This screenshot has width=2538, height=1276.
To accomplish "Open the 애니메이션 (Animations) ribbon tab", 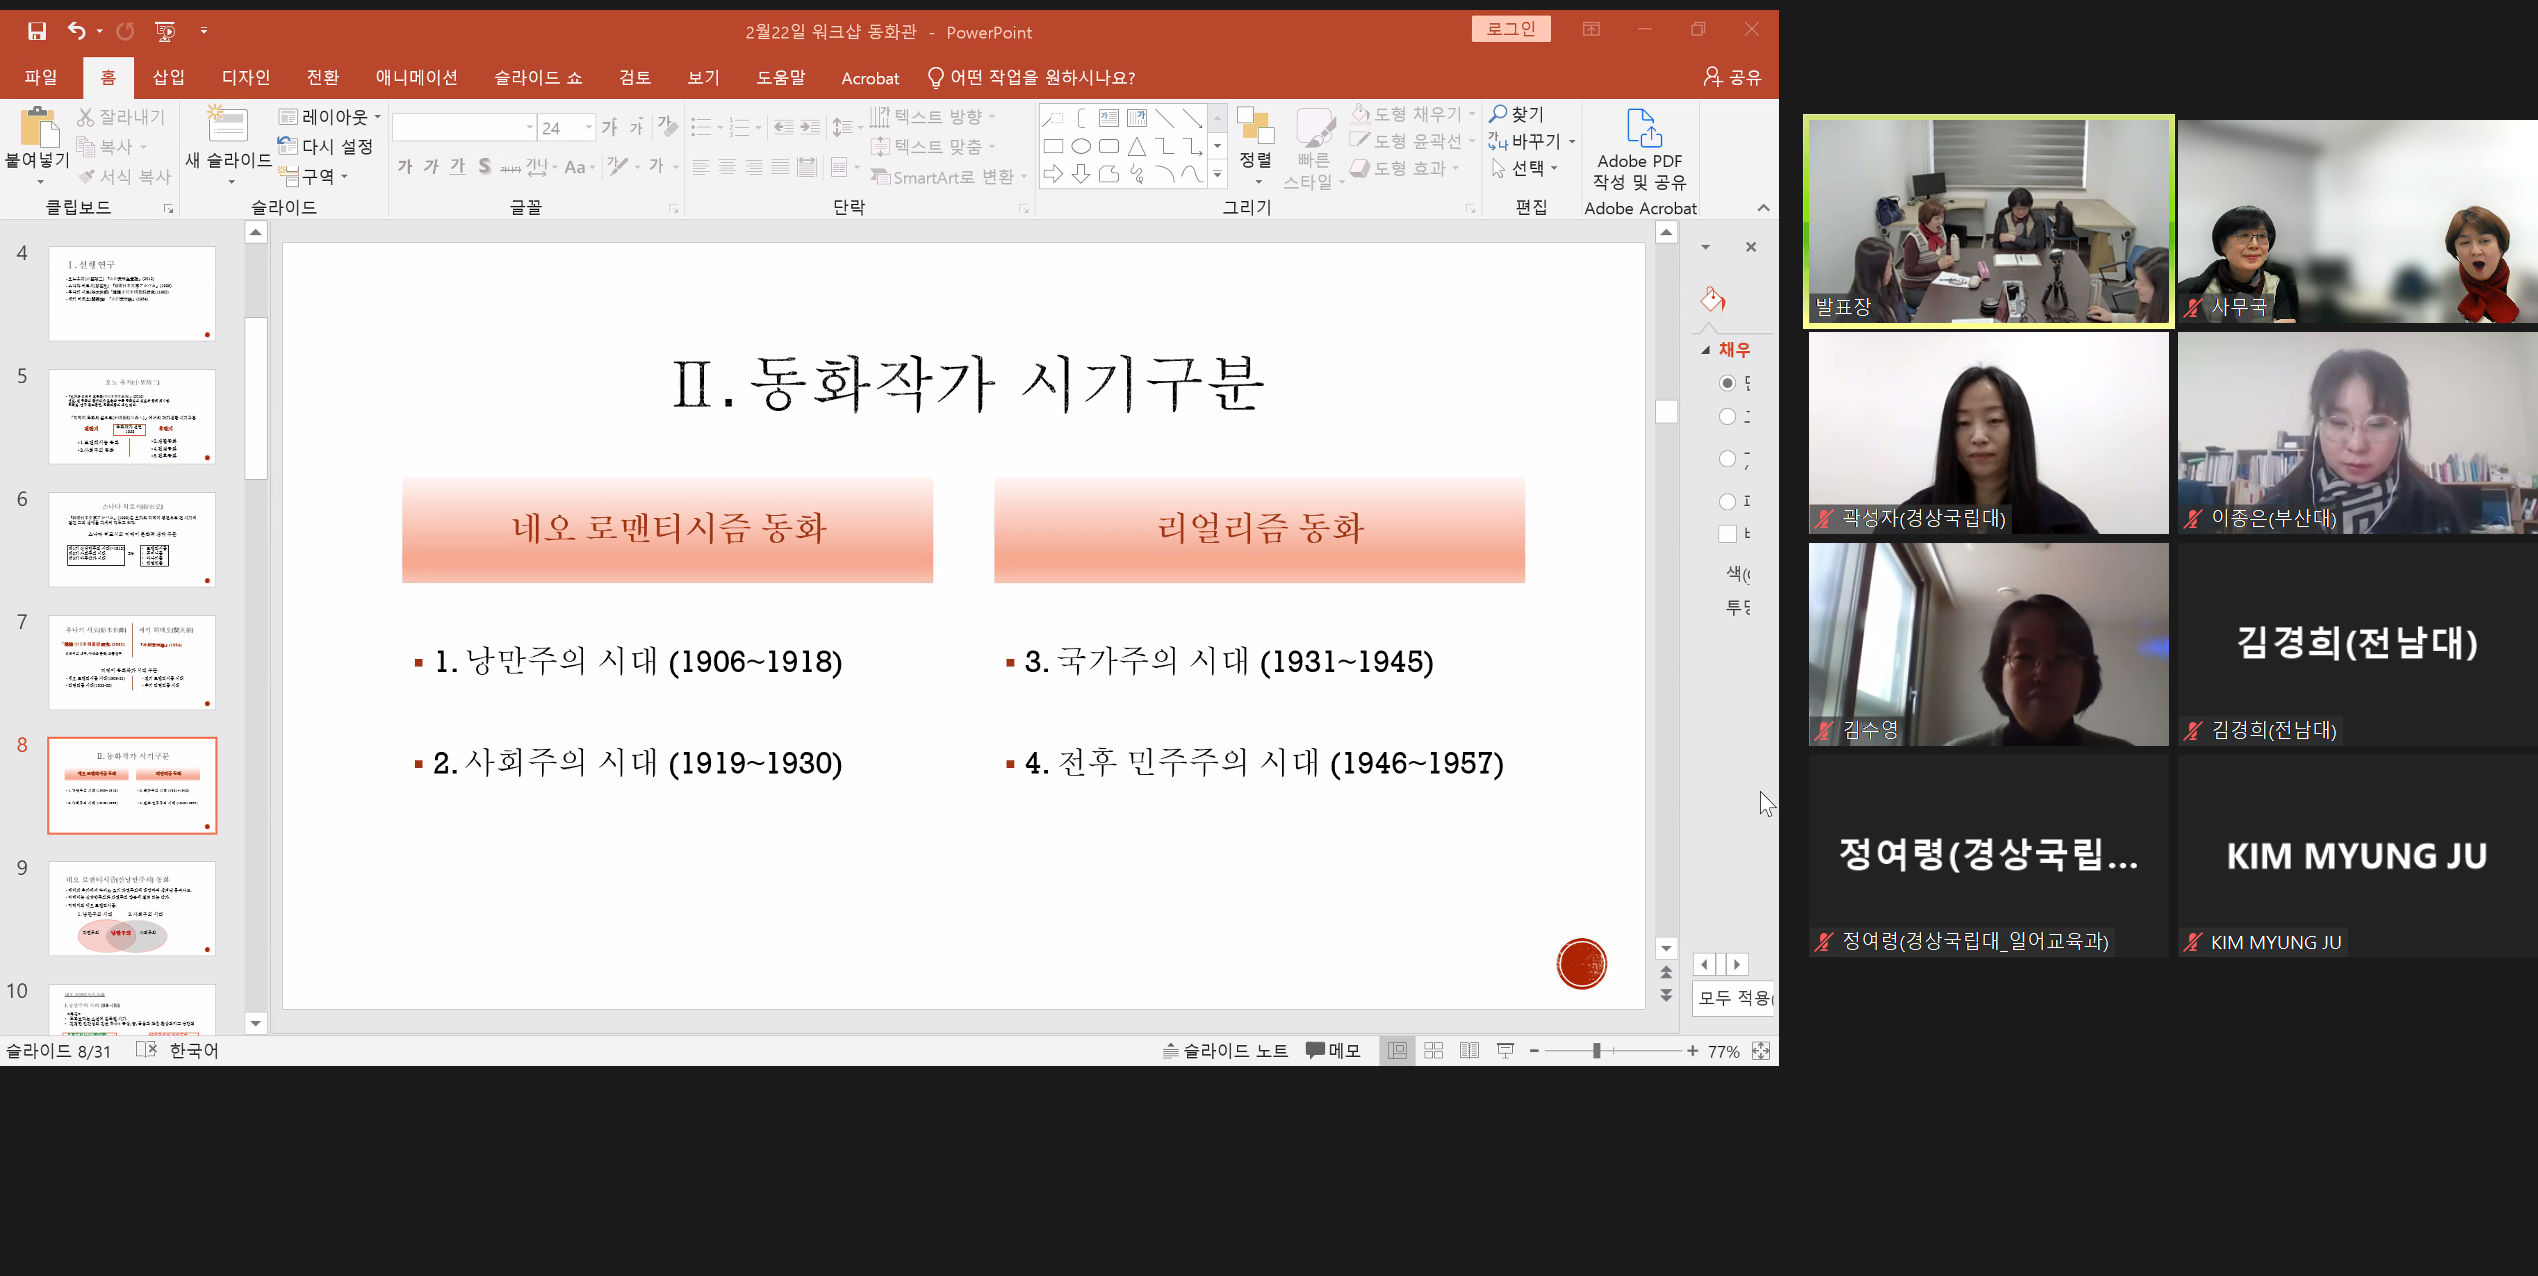I will pos(416,77).
